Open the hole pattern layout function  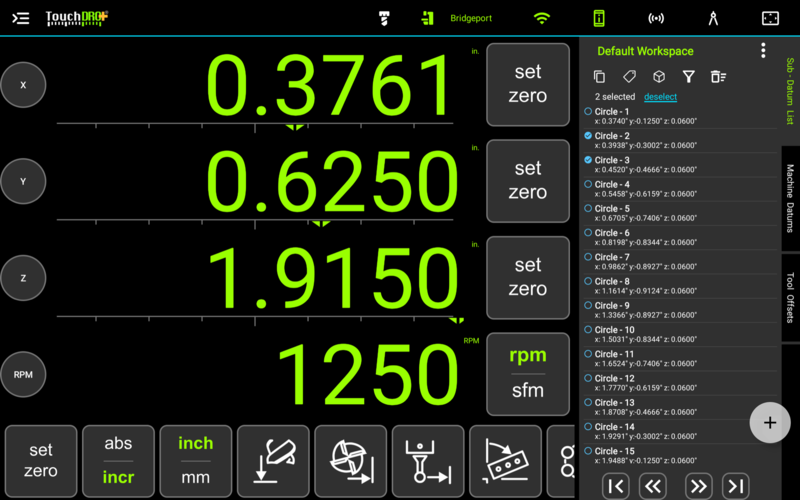[x=506, y=461]
